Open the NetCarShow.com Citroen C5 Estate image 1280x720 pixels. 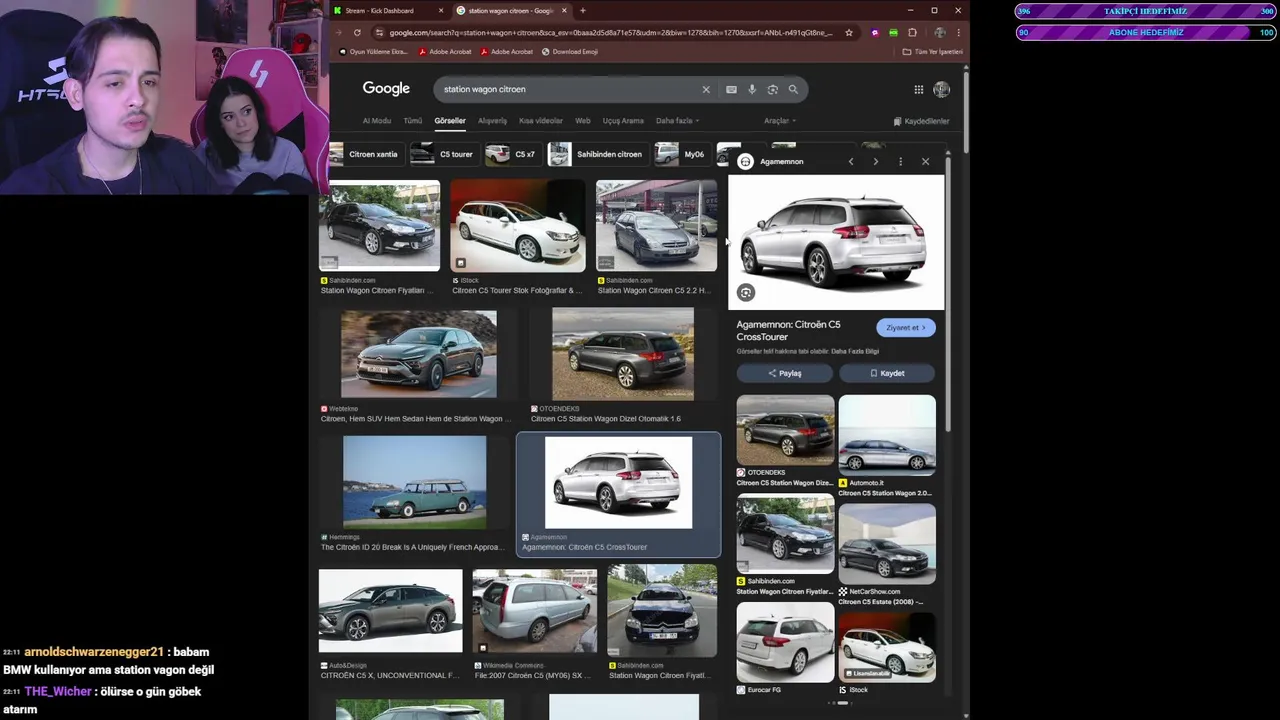(x=887, y=544)
